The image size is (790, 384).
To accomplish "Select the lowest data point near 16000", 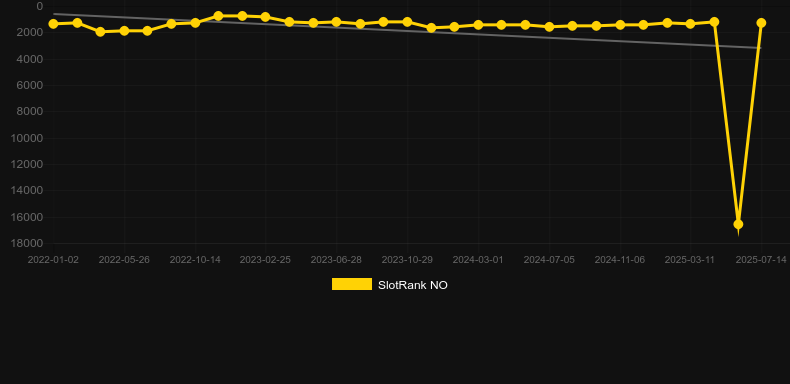I will click(738, 224).
